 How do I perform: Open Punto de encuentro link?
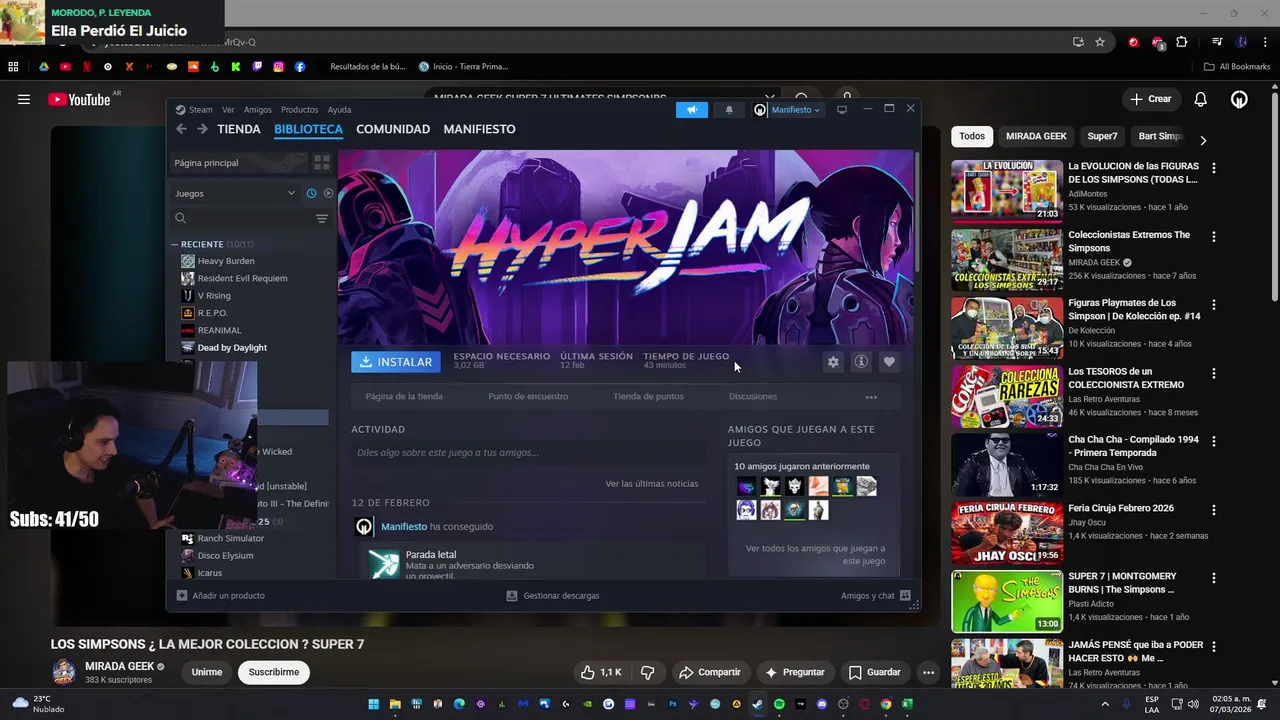pos(528,397)
